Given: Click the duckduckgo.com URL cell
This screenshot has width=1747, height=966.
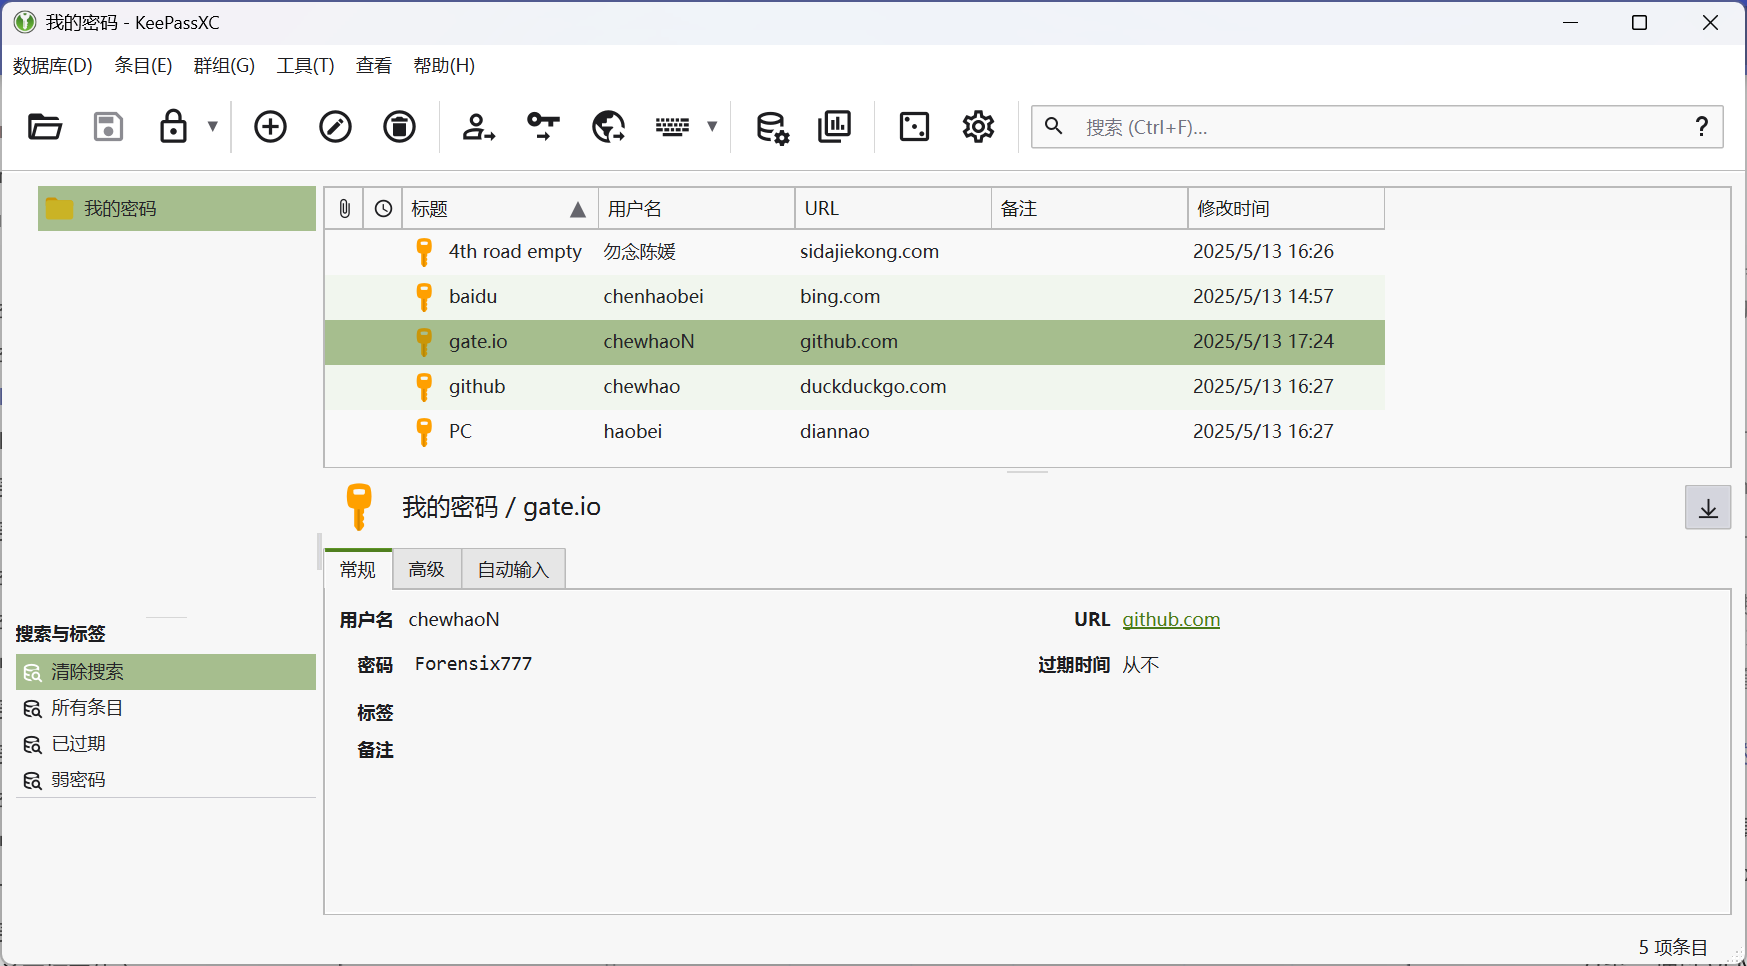Looking at the screenshot, I should (873, 387).
